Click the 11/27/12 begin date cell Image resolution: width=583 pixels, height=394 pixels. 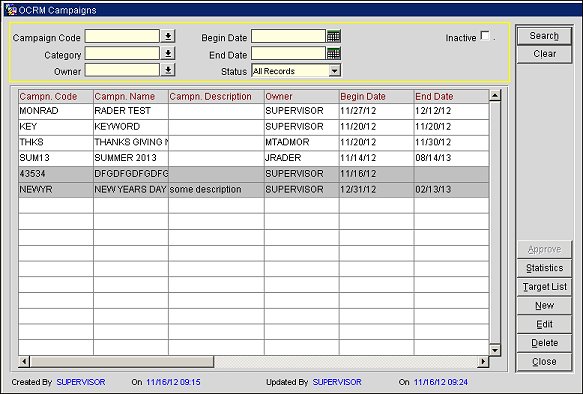pyautogui.click(x=377, y=111)
